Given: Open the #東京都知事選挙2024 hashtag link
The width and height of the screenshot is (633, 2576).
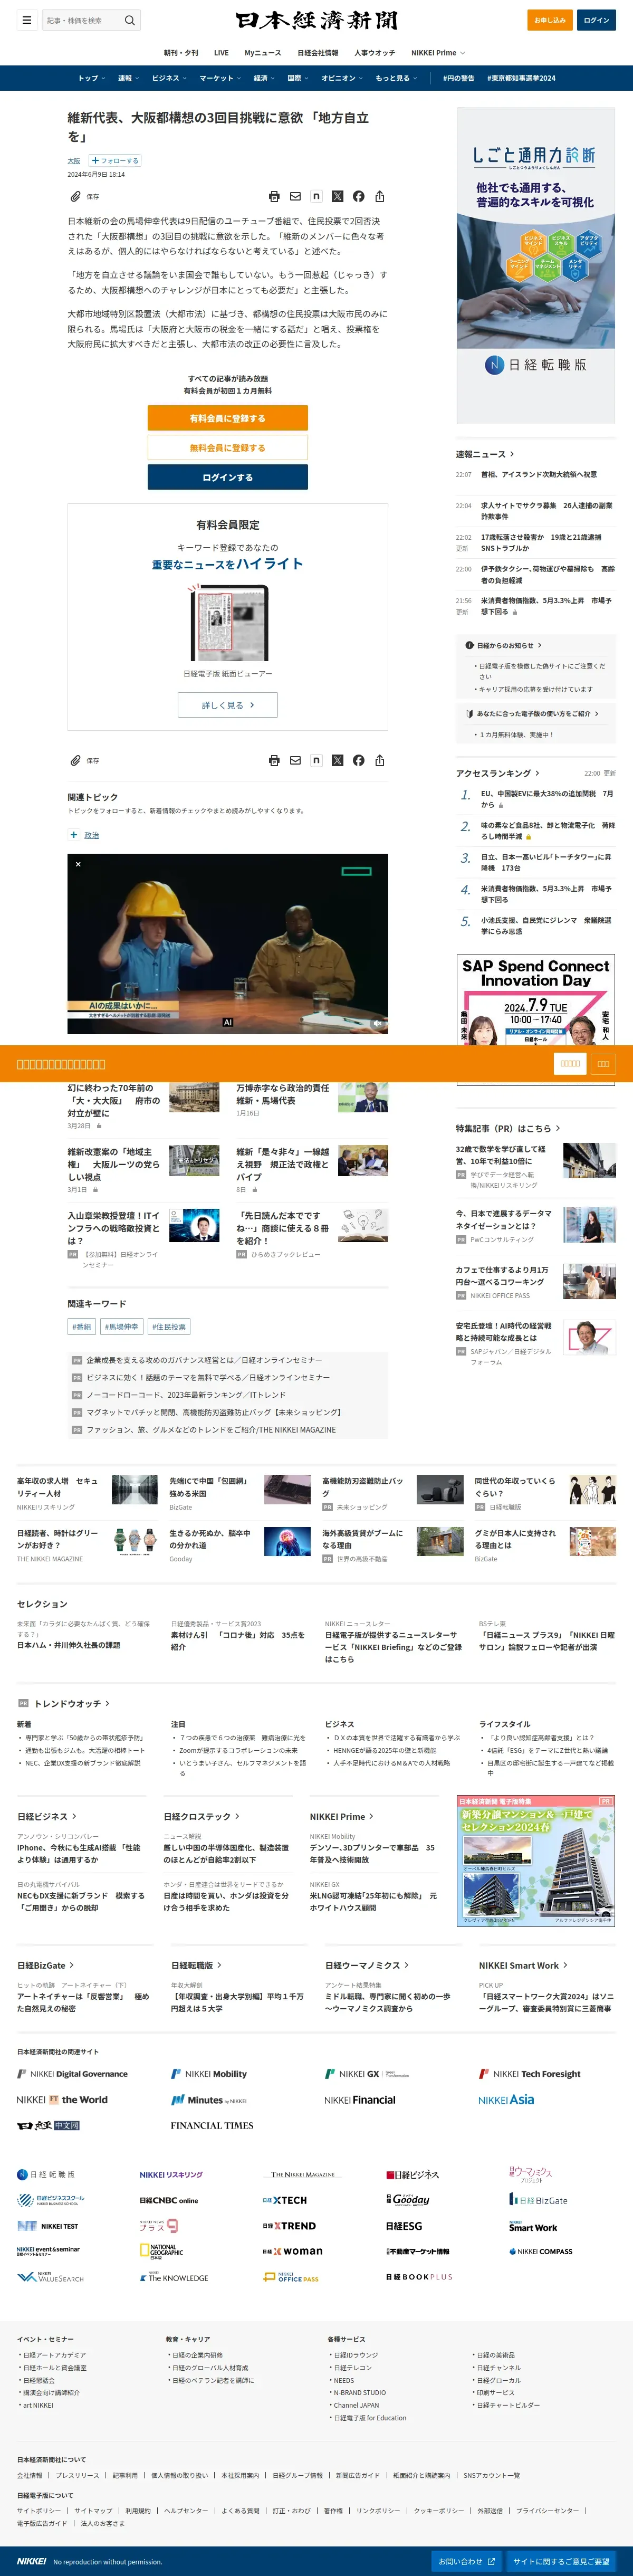Looking at the screenshot, I should point(521,78).
